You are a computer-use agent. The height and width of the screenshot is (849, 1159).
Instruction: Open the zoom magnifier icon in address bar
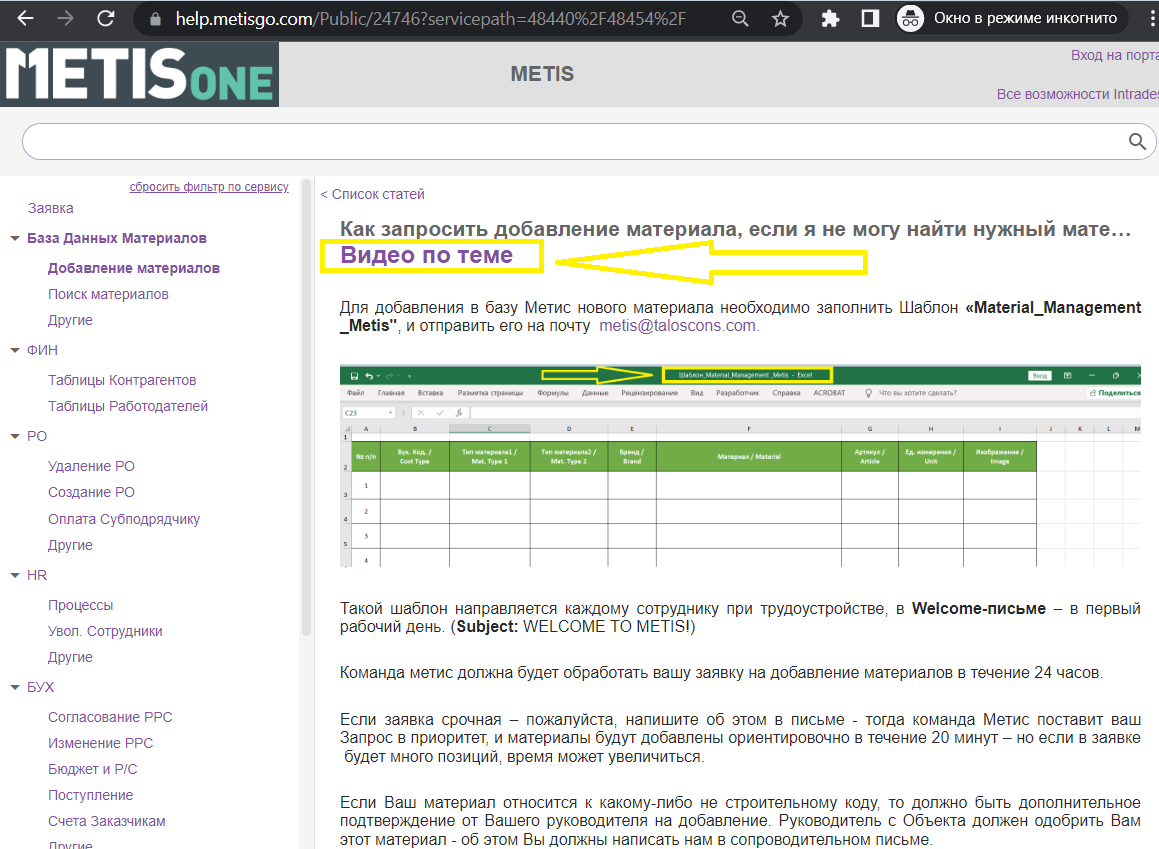click(x=740, y=18)
